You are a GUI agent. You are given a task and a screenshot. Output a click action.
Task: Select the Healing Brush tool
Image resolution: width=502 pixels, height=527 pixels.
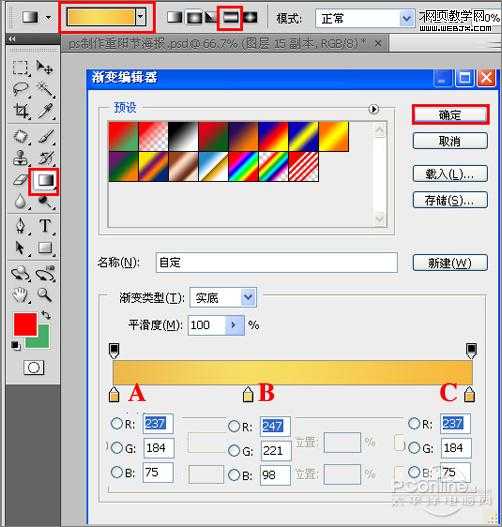pos(21,136)
